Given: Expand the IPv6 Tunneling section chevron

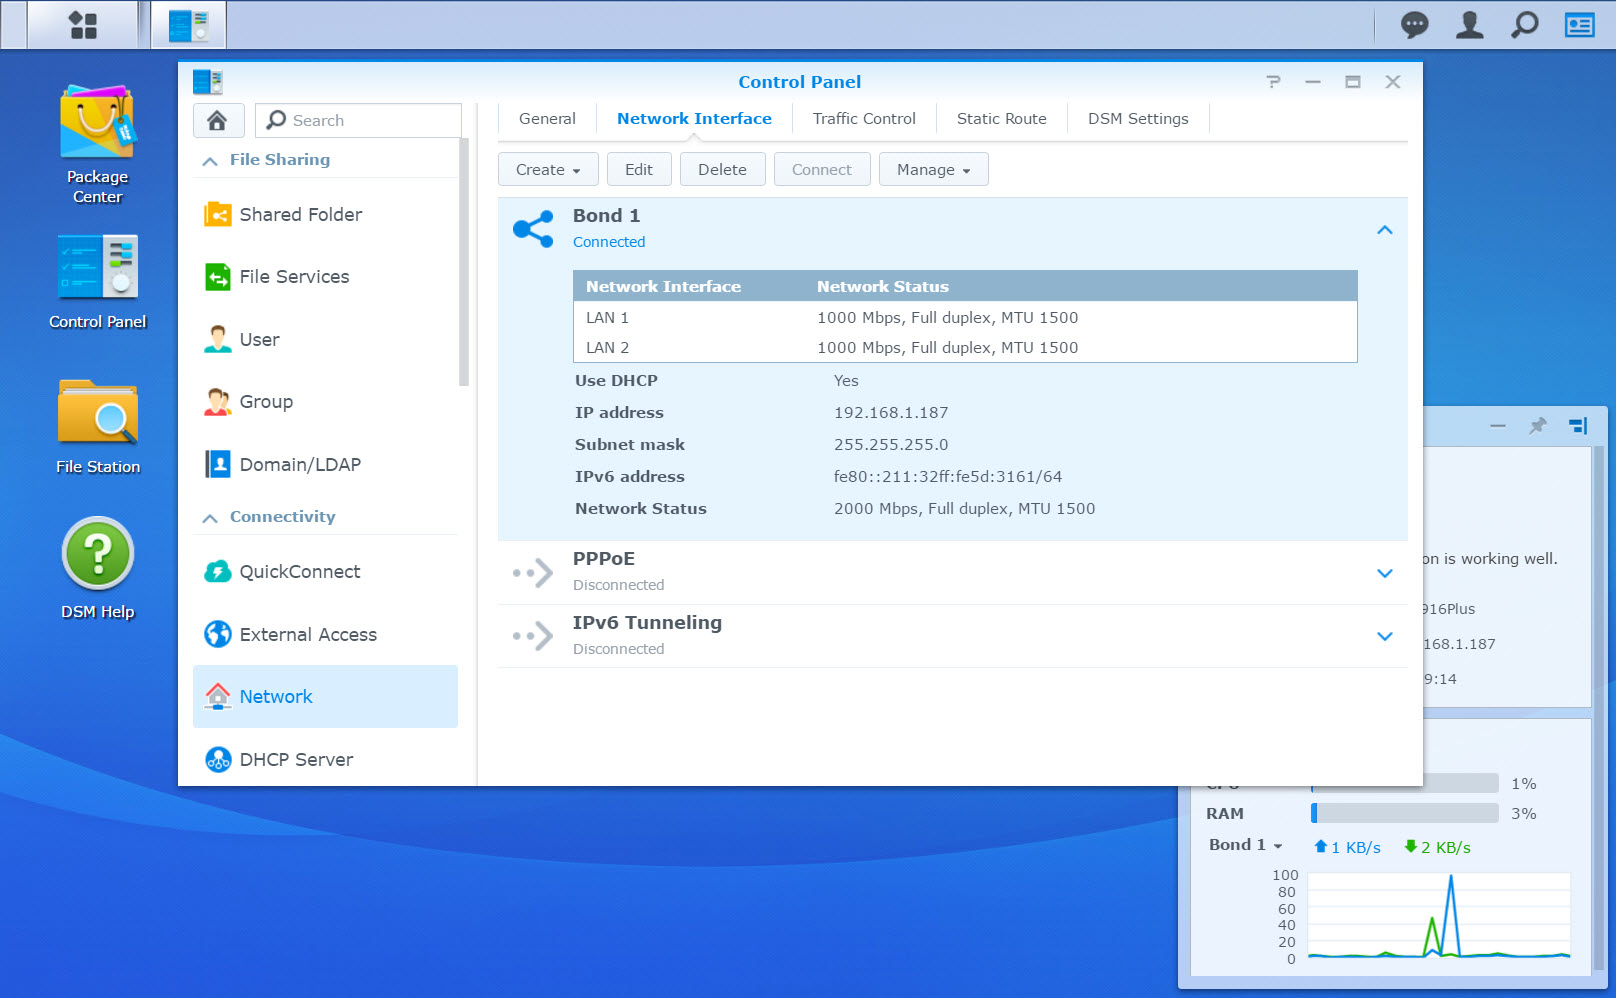Looking at the screenshot, I should pyautogui.click(x=1385, y=636).
